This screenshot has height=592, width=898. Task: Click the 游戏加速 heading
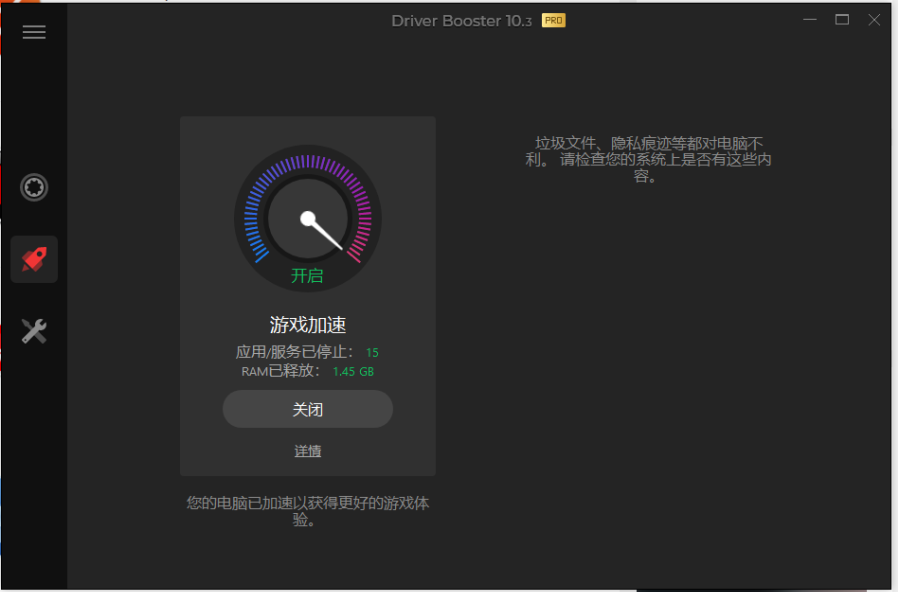click(x=308, y=325)
